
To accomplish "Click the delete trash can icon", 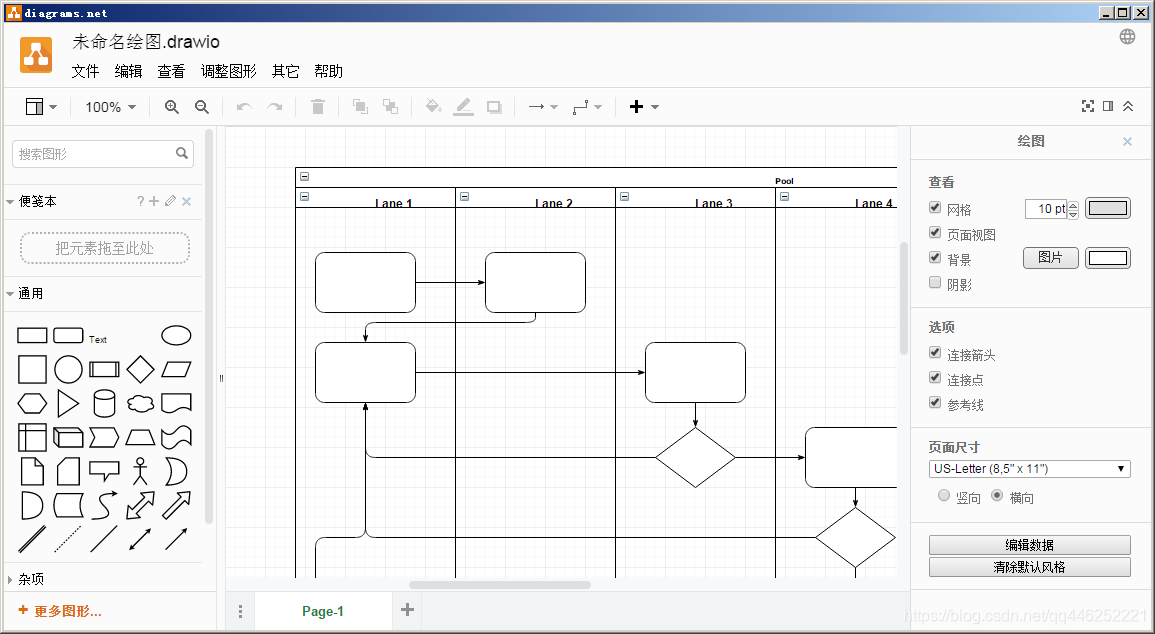I will (318, 107).
